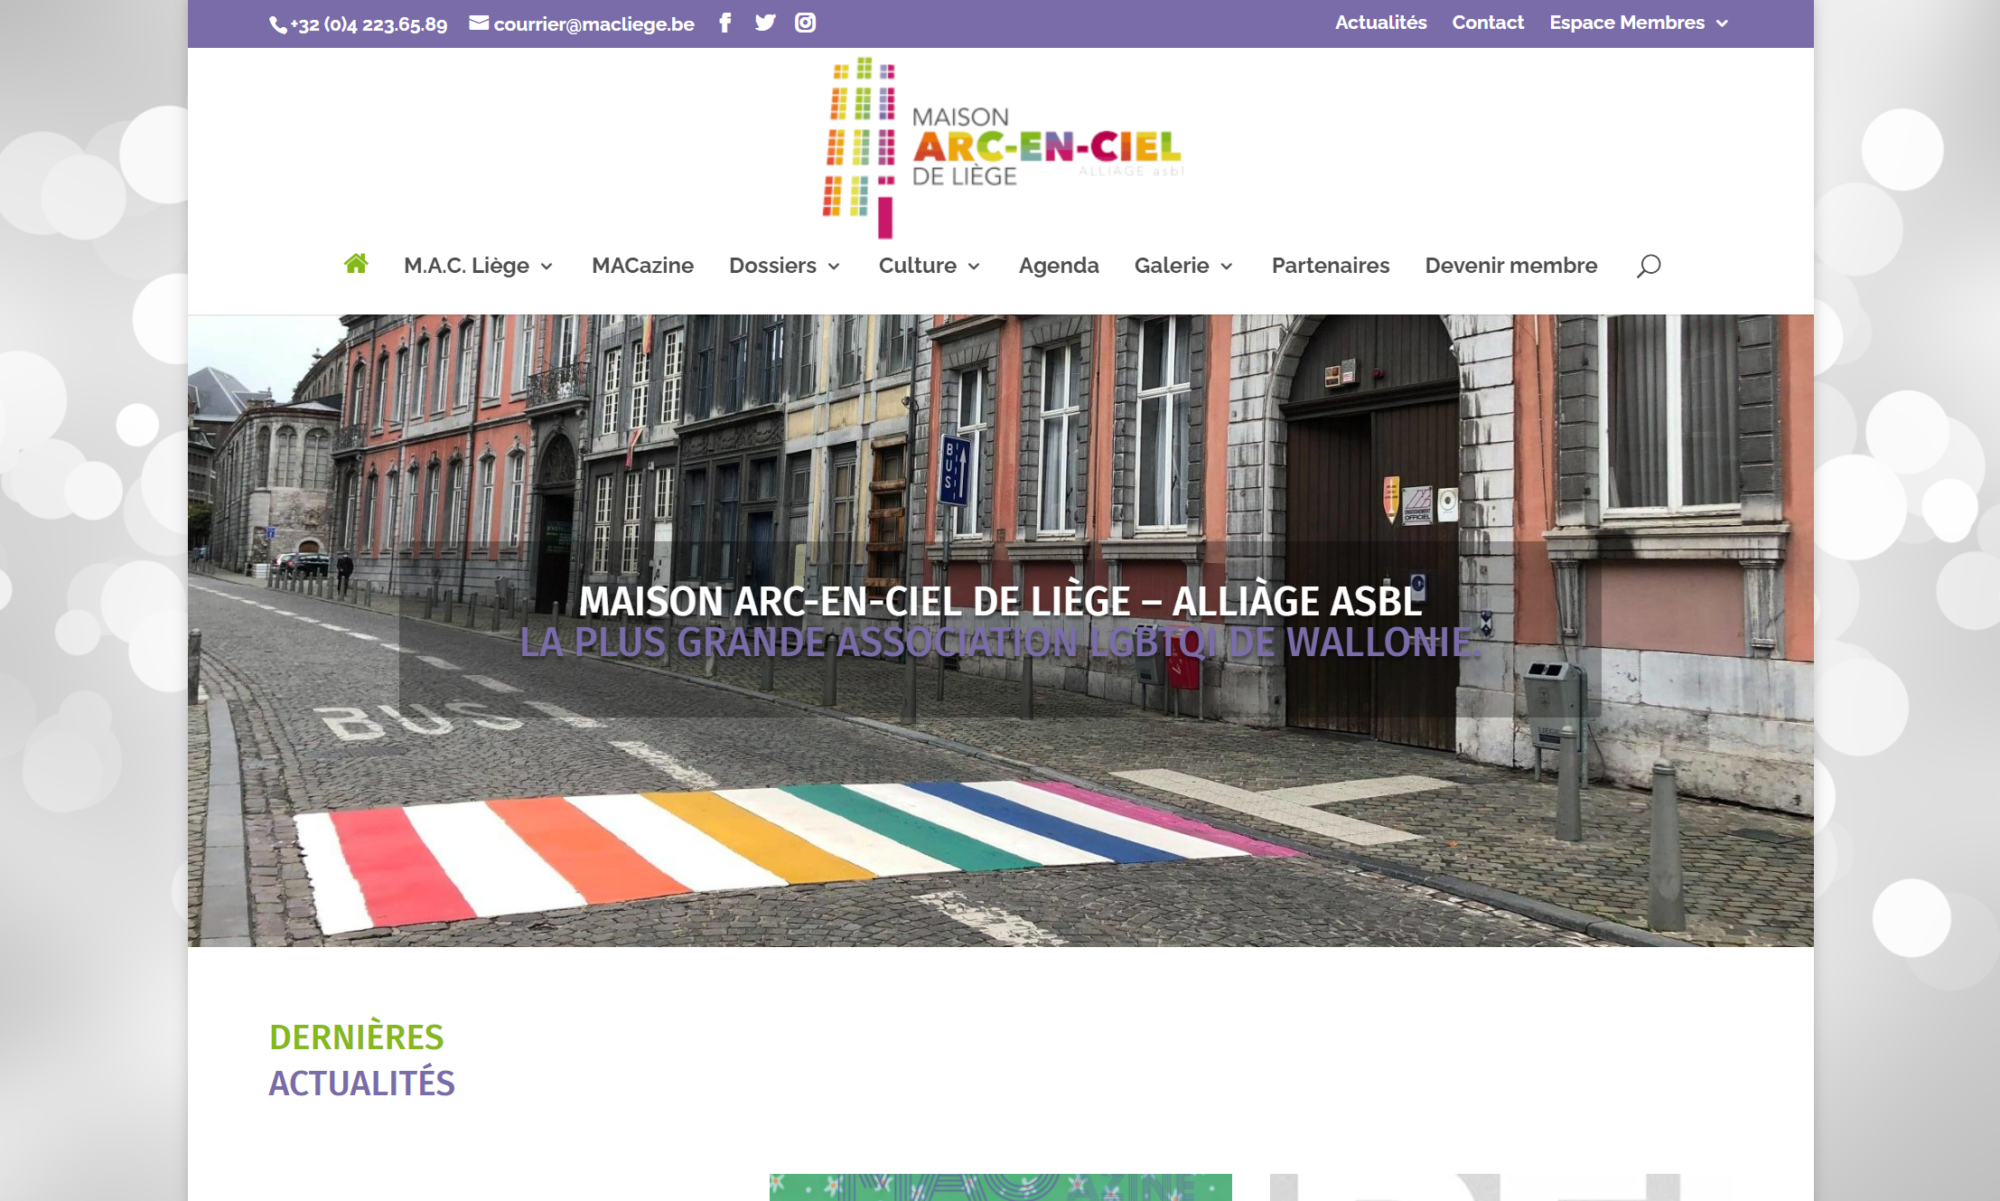2000x1201 pixels.
Task: Open Actualités in the top bar
Action: [x=1381, y=23]
